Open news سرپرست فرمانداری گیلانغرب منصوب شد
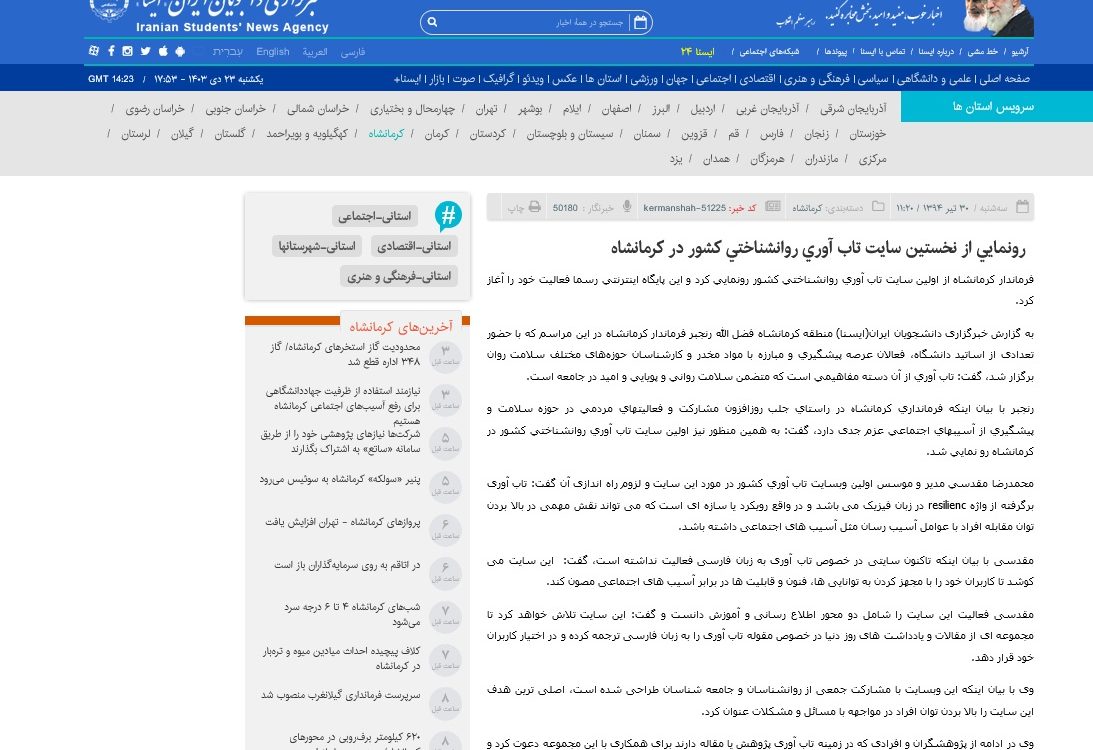The height and width of the screenshot is (750, 1093). click(341, 695)
